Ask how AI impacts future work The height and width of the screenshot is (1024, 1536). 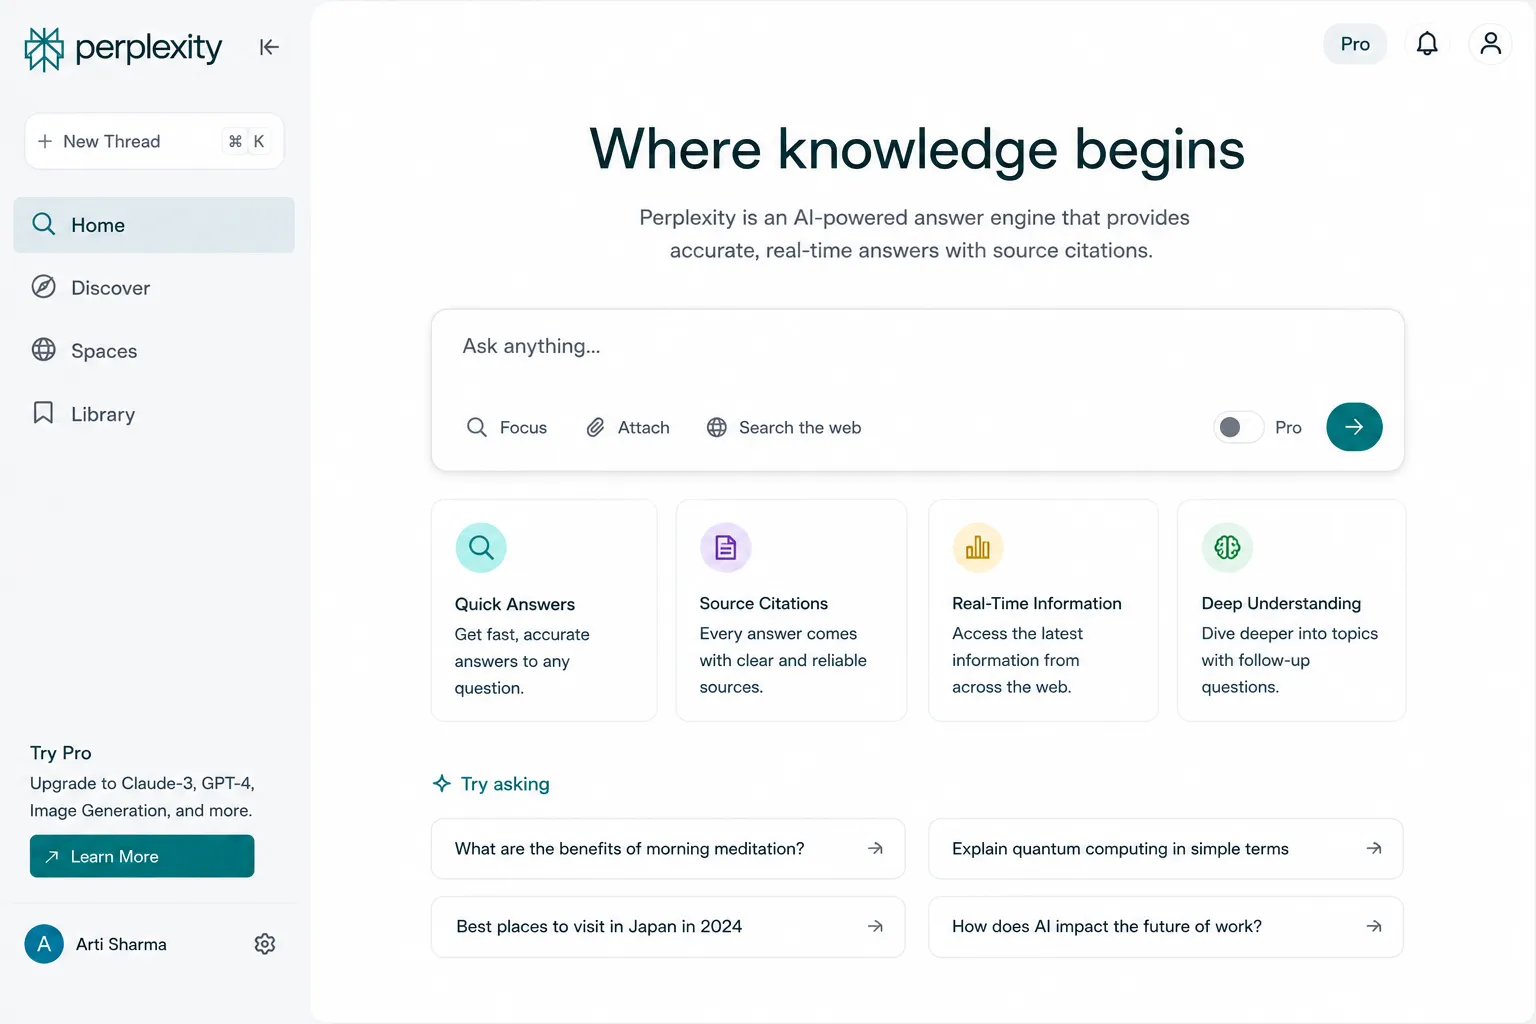click(x=1166, y=927)
